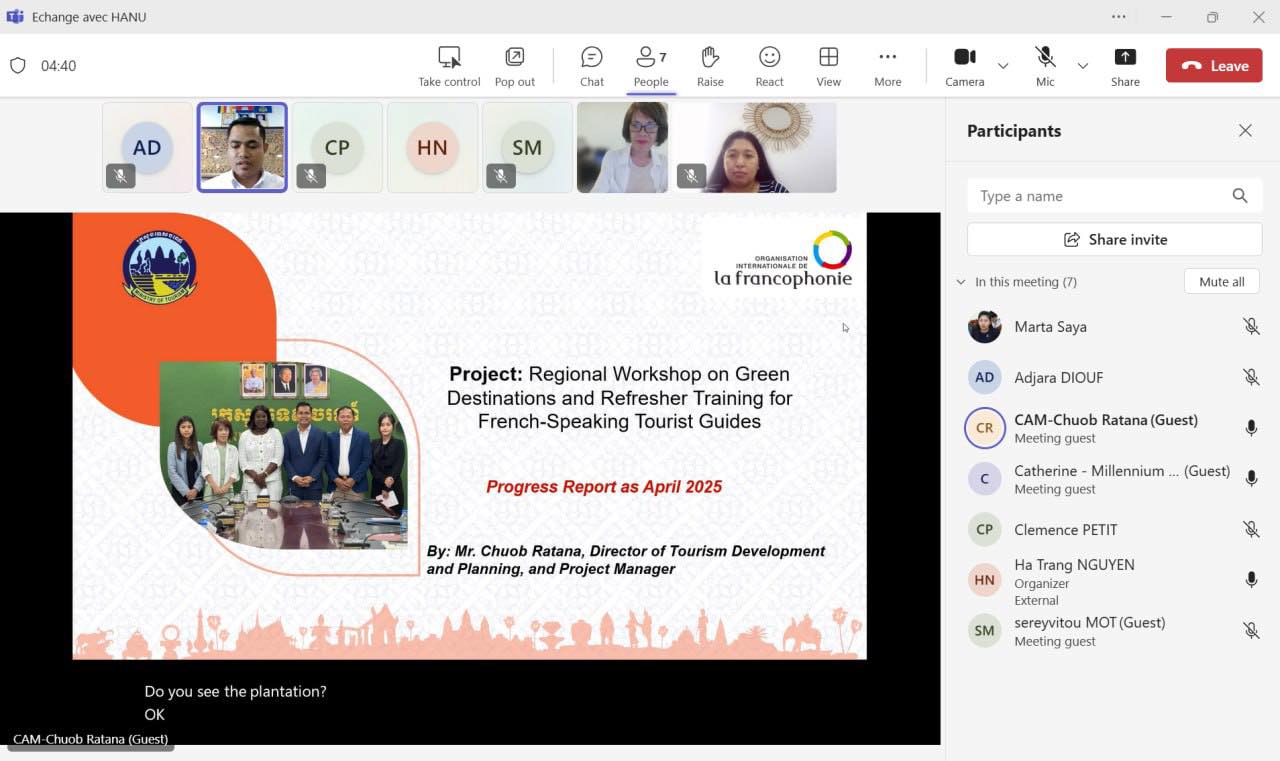Viewport: 1280px width, 761px height.
Task: Open the View layout options
Action: point(828,66)
